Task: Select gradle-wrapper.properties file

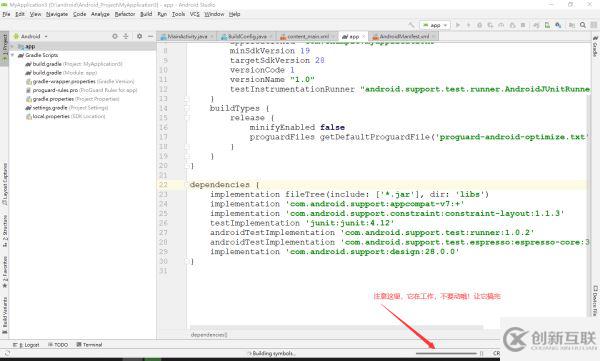Action: [80, 82]
